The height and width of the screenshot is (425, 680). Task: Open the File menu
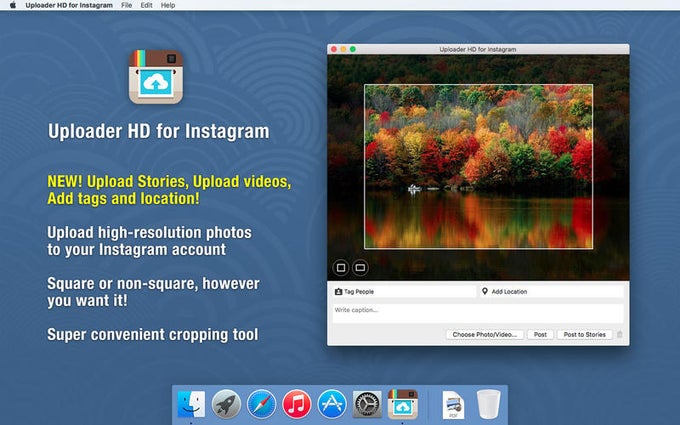[x=127, y=5]
